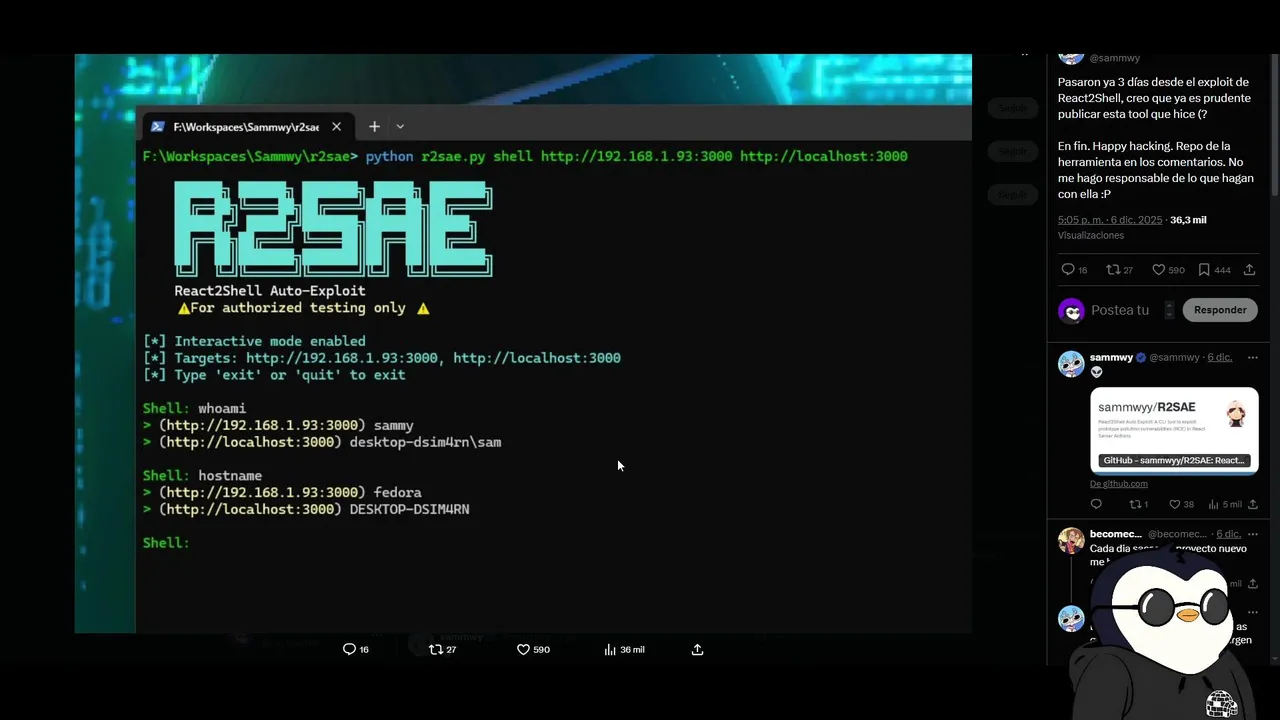1280x720 pixels.
Task: Open view stats showing 36 mil below image
Action: tap(624, 649)
